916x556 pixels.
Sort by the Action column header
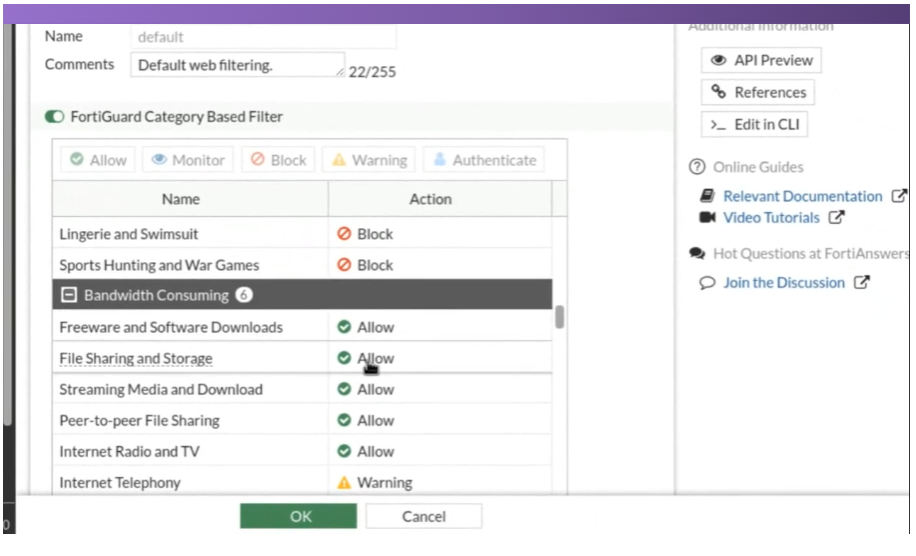(440, 199)
